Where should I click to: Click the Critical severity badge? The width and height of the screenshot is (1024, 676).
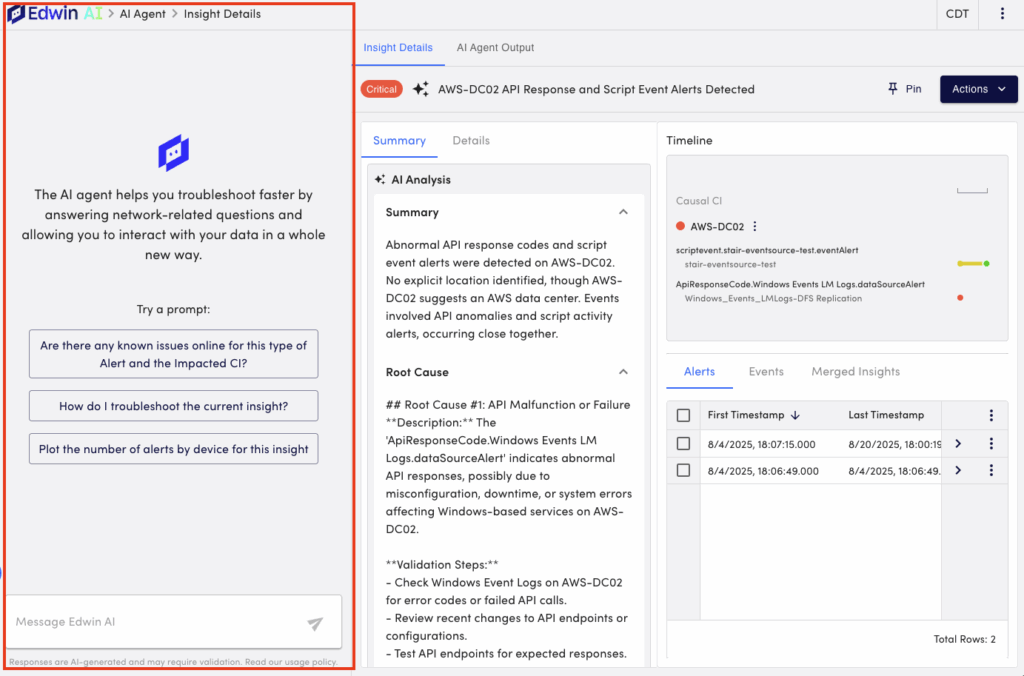[381, 89]
